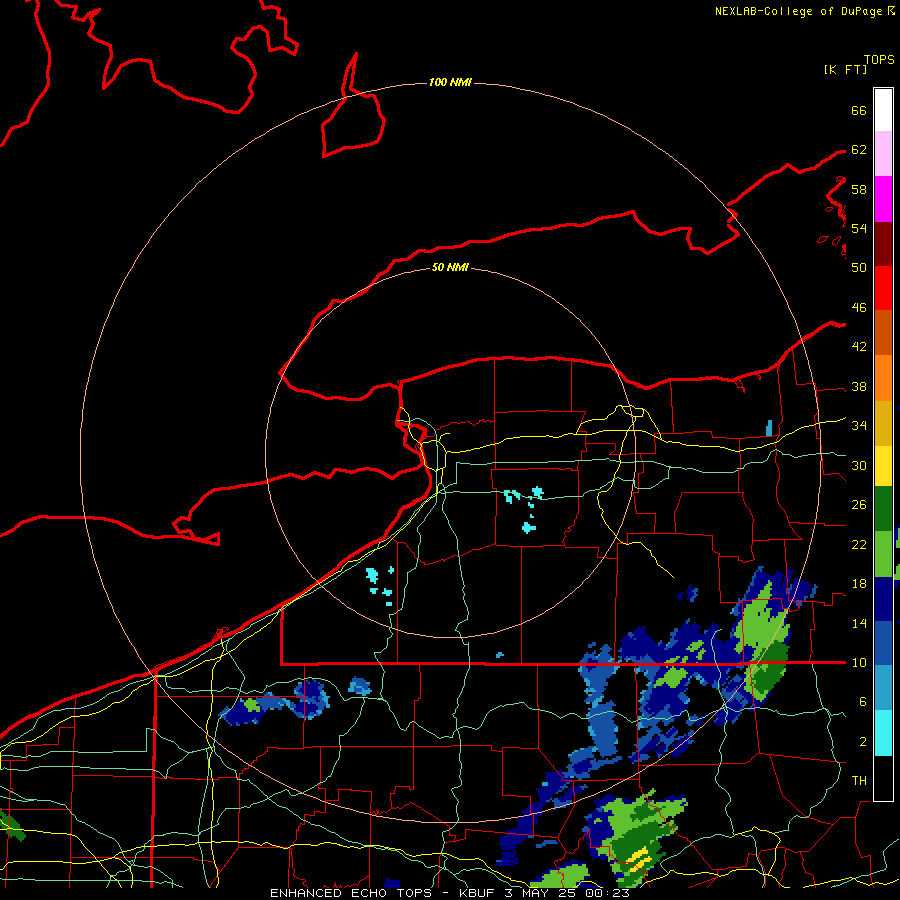Click the "50 NMI" range ring label
Screen dimensions: 900x900
tap(450, 267)
